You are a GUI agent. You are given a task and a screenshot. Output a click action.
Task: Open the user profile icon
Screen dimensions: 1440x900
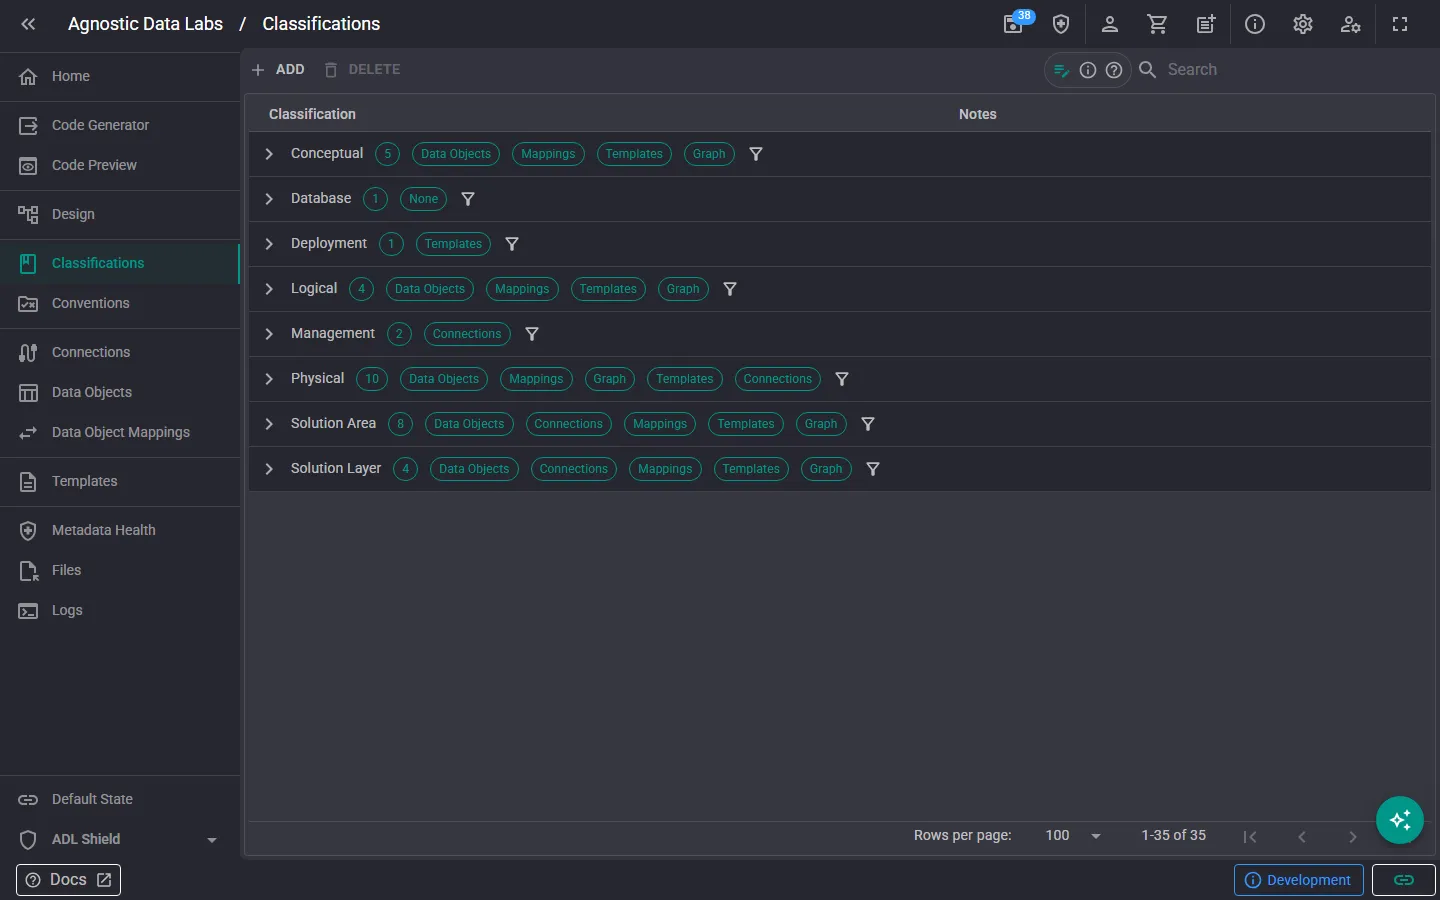pyautogui.click(x=1109, y=24)
